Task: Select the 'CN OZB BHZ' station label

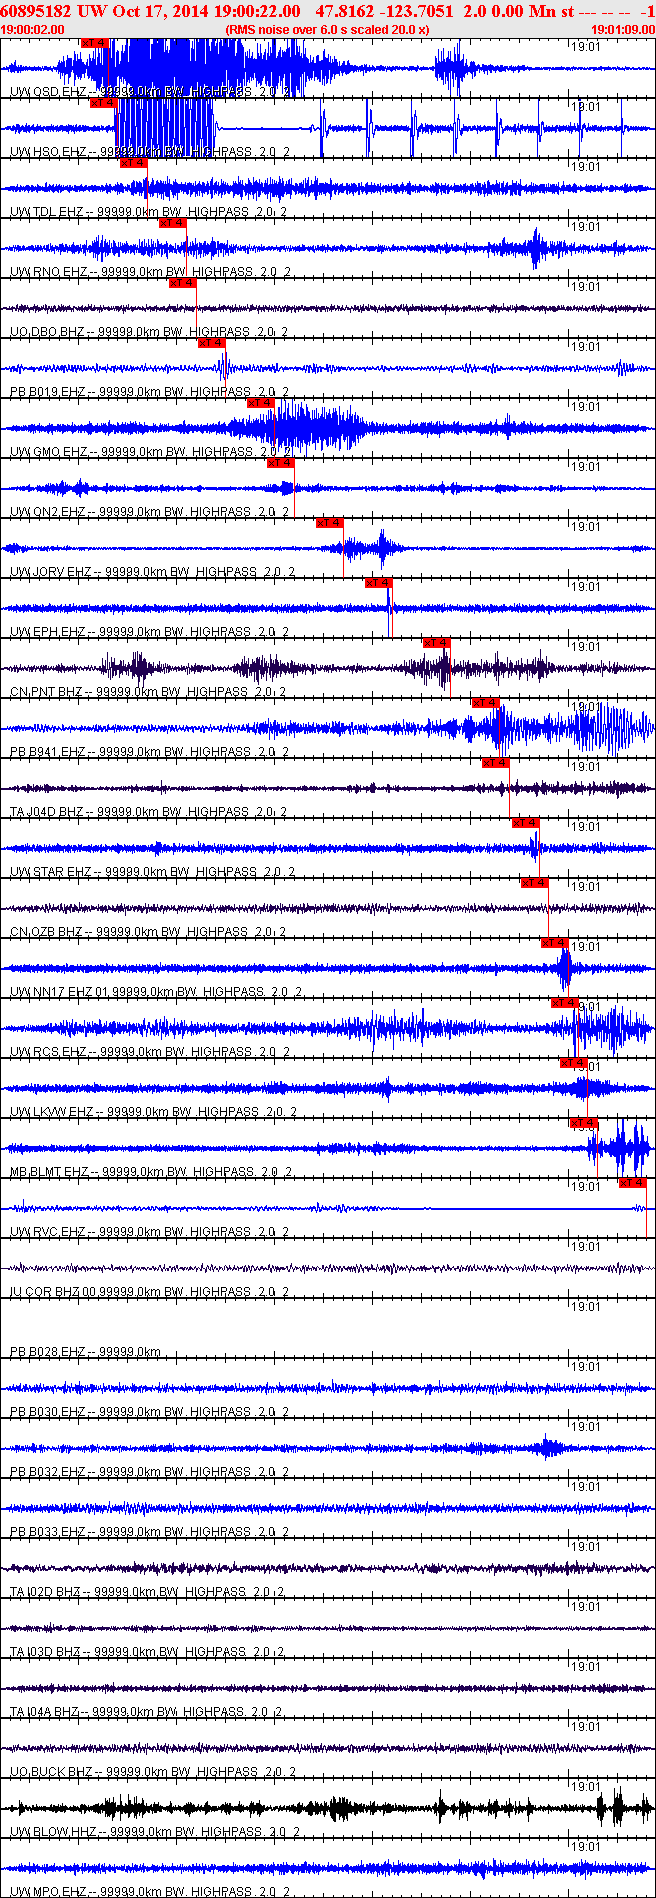Action: pyautogui.click(x=47, y=932)
